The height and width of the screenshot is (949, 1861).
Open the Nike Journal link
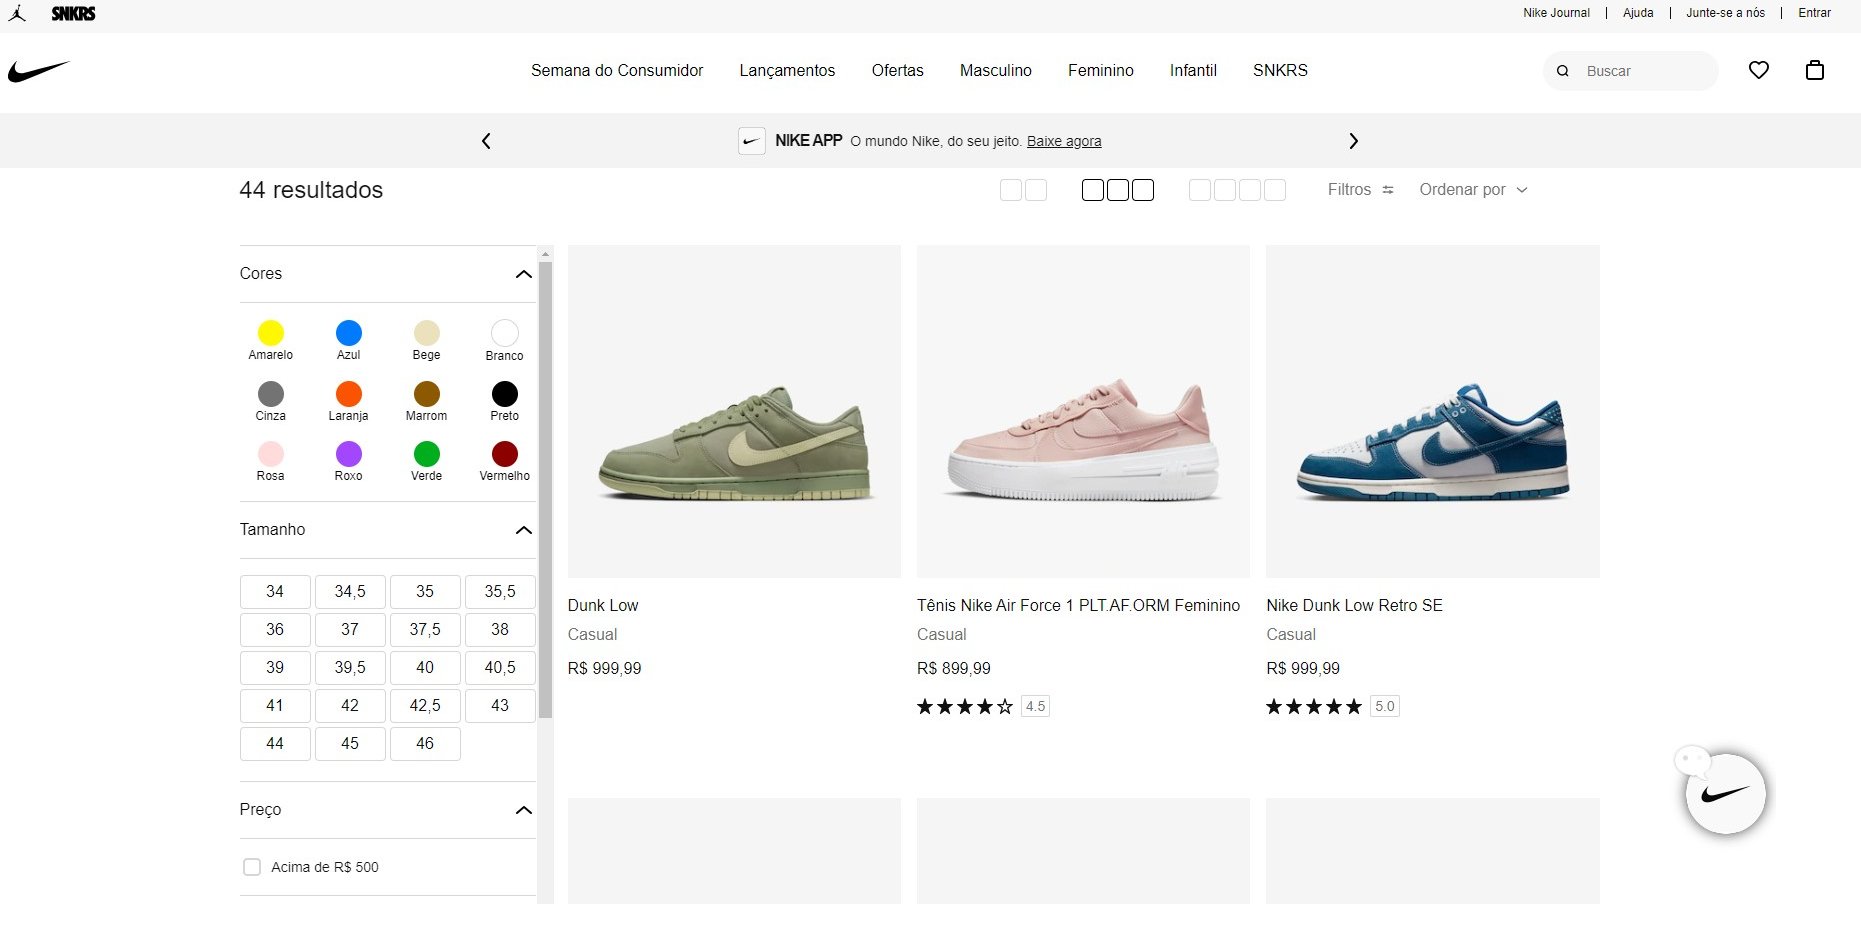click(1556, 13)
